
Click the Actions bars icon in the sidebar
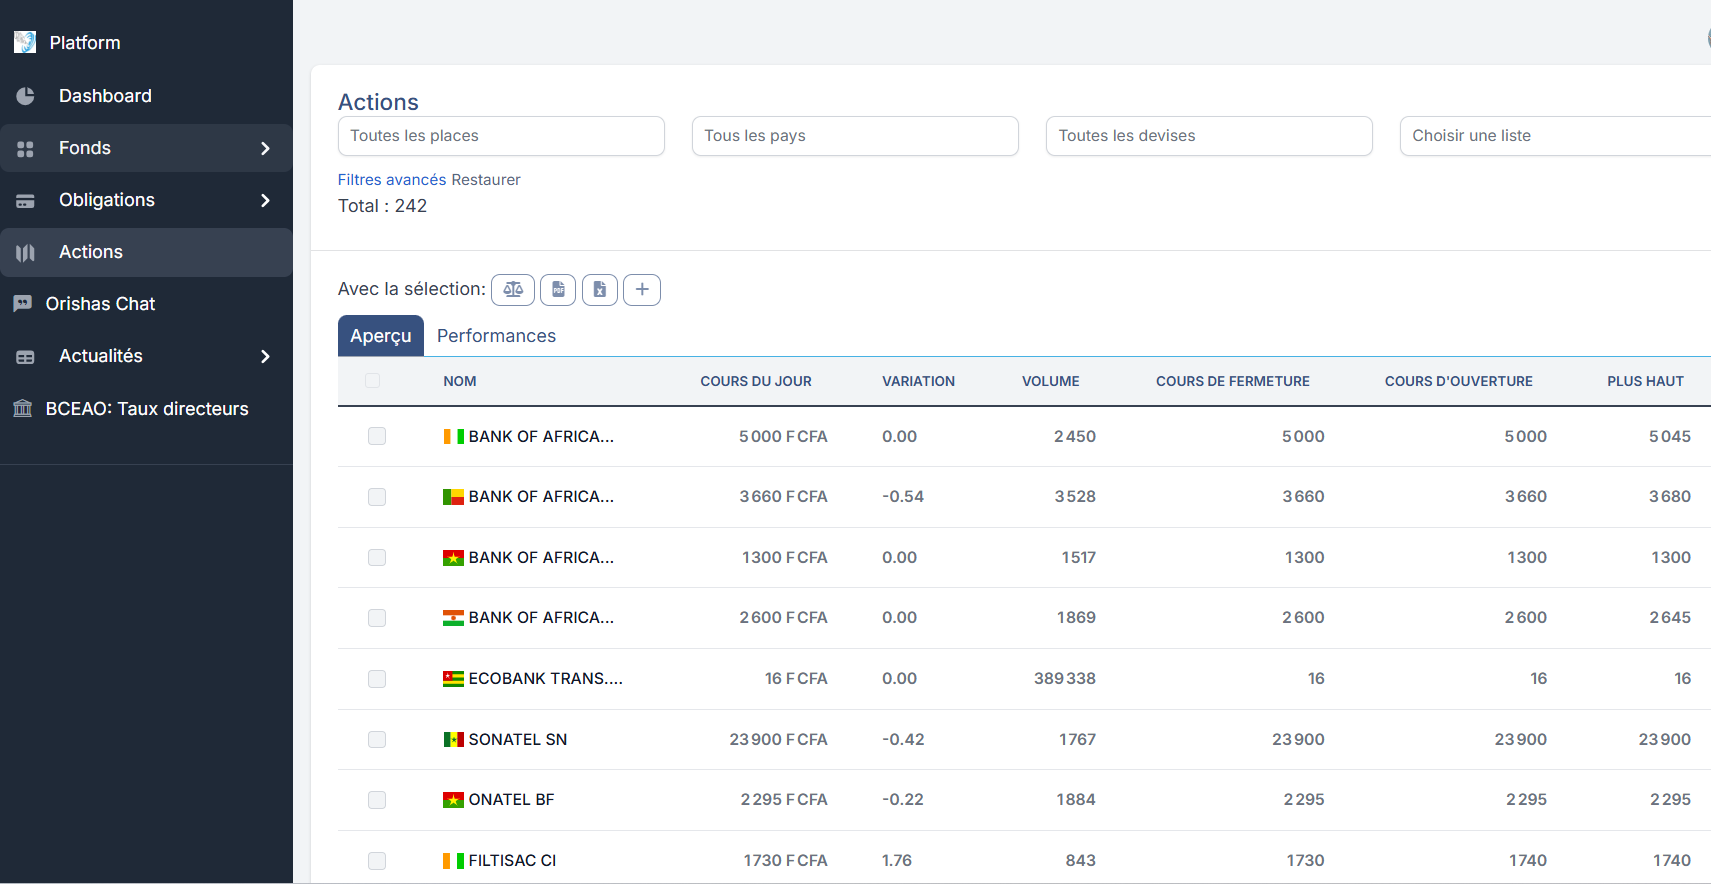25,253
